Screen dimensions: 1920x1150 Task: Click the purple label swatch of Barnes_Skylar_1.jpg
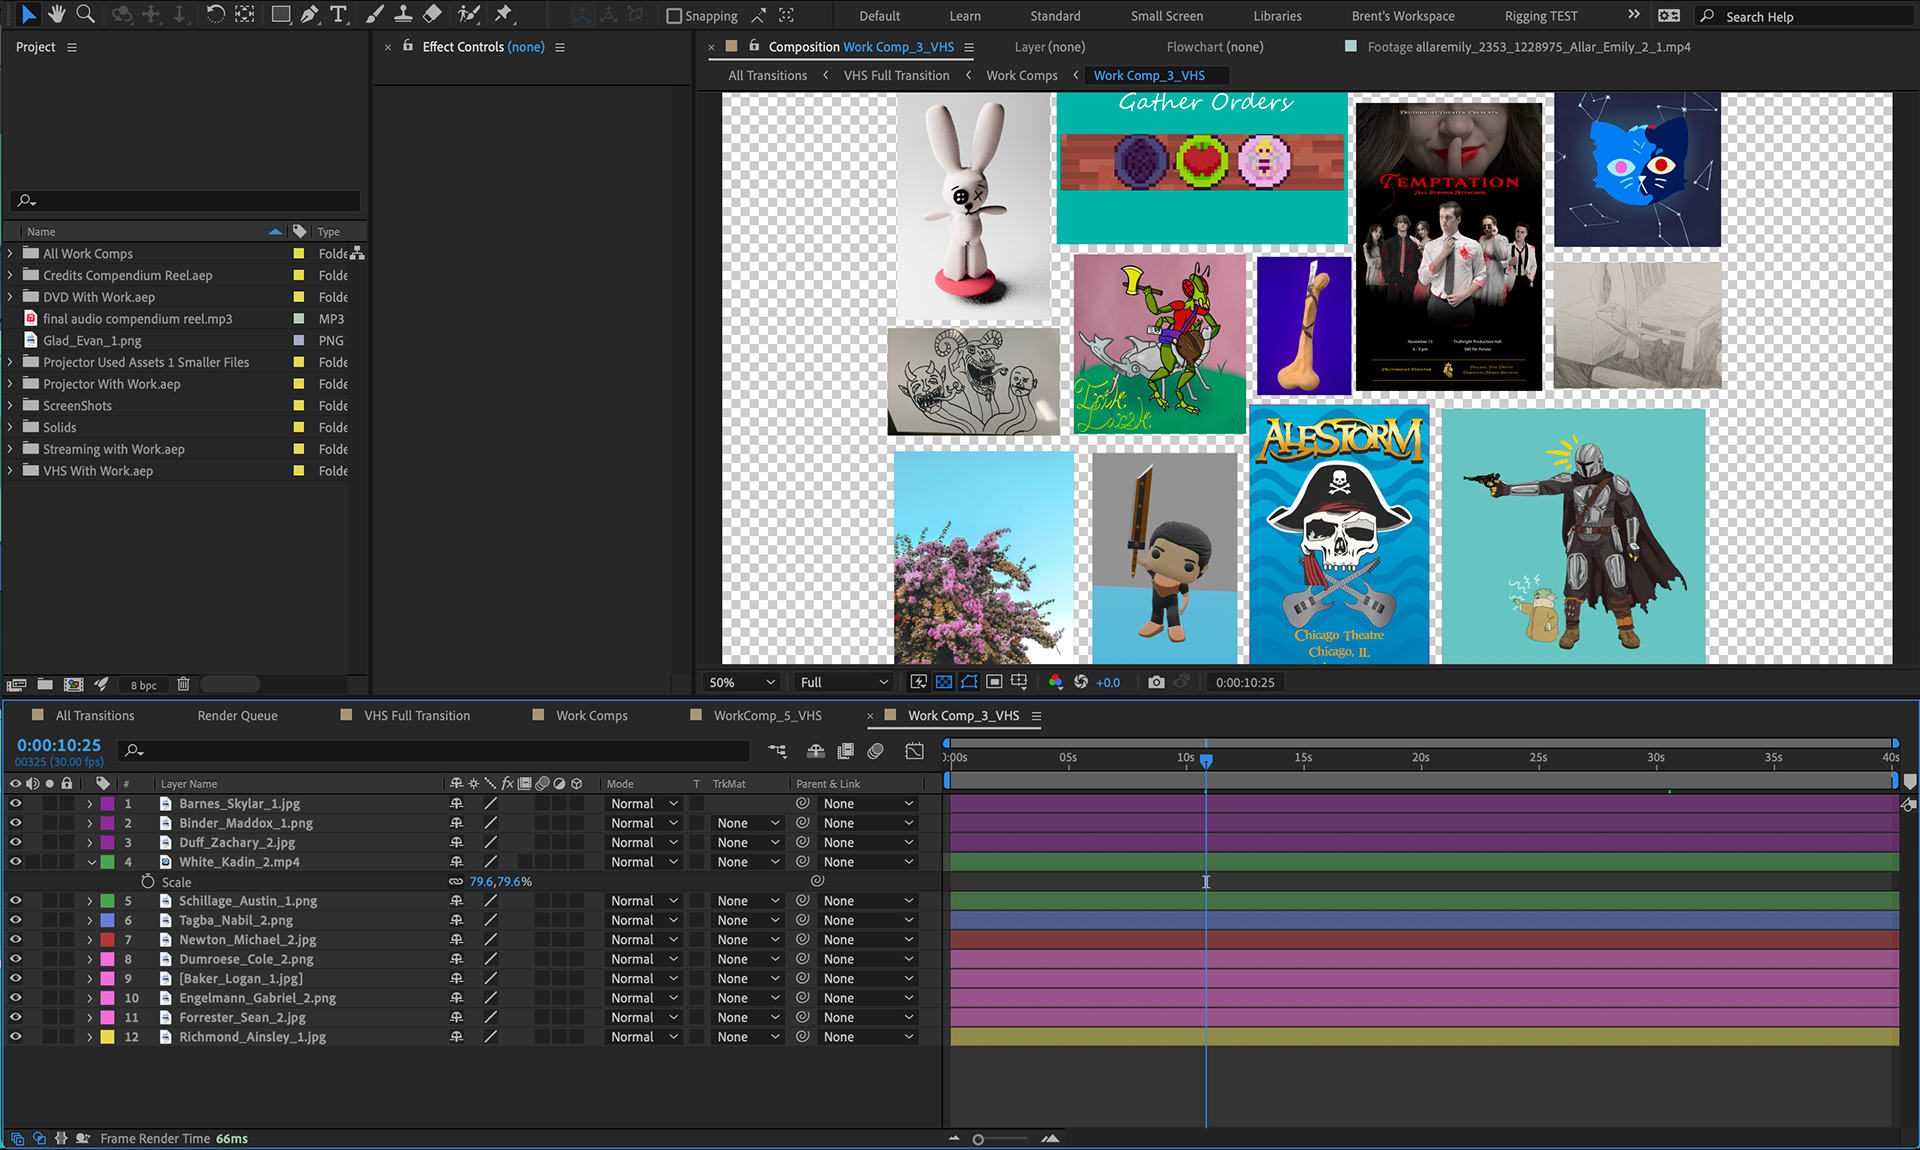[107, 804]
